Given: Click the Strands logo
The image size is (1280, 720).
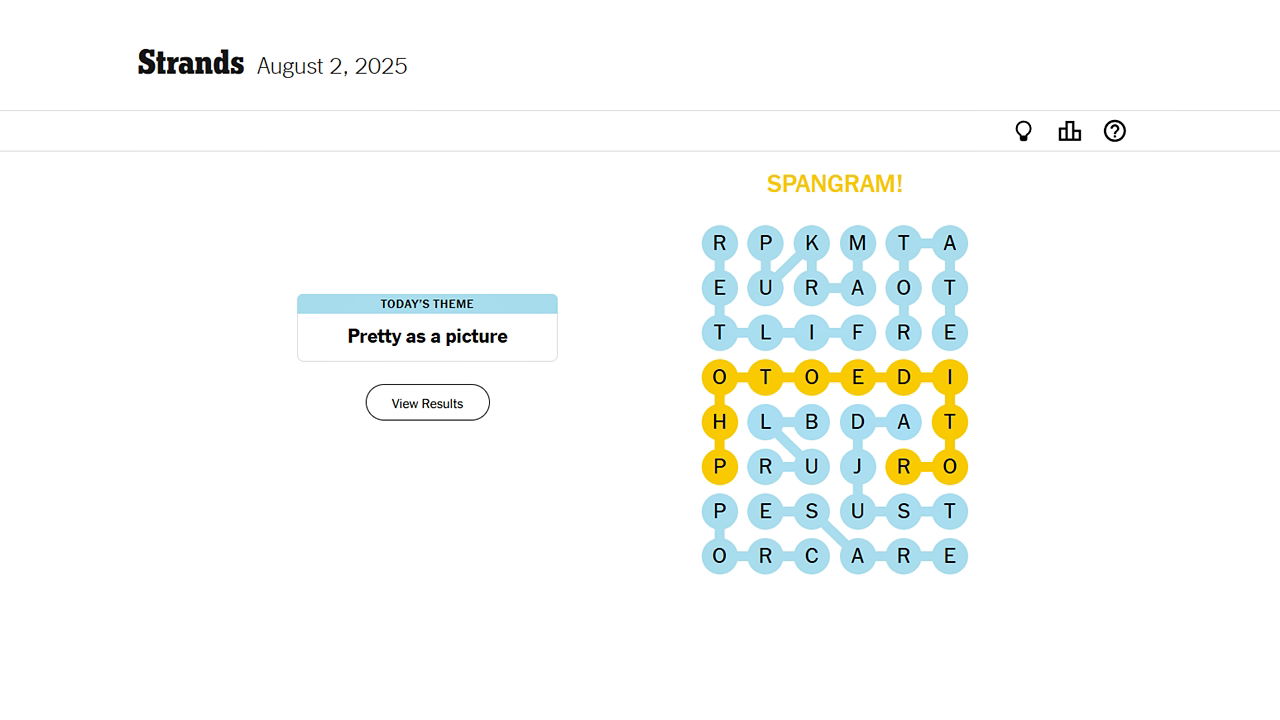Looking at the screenshot, I should [x=190, y=62].
